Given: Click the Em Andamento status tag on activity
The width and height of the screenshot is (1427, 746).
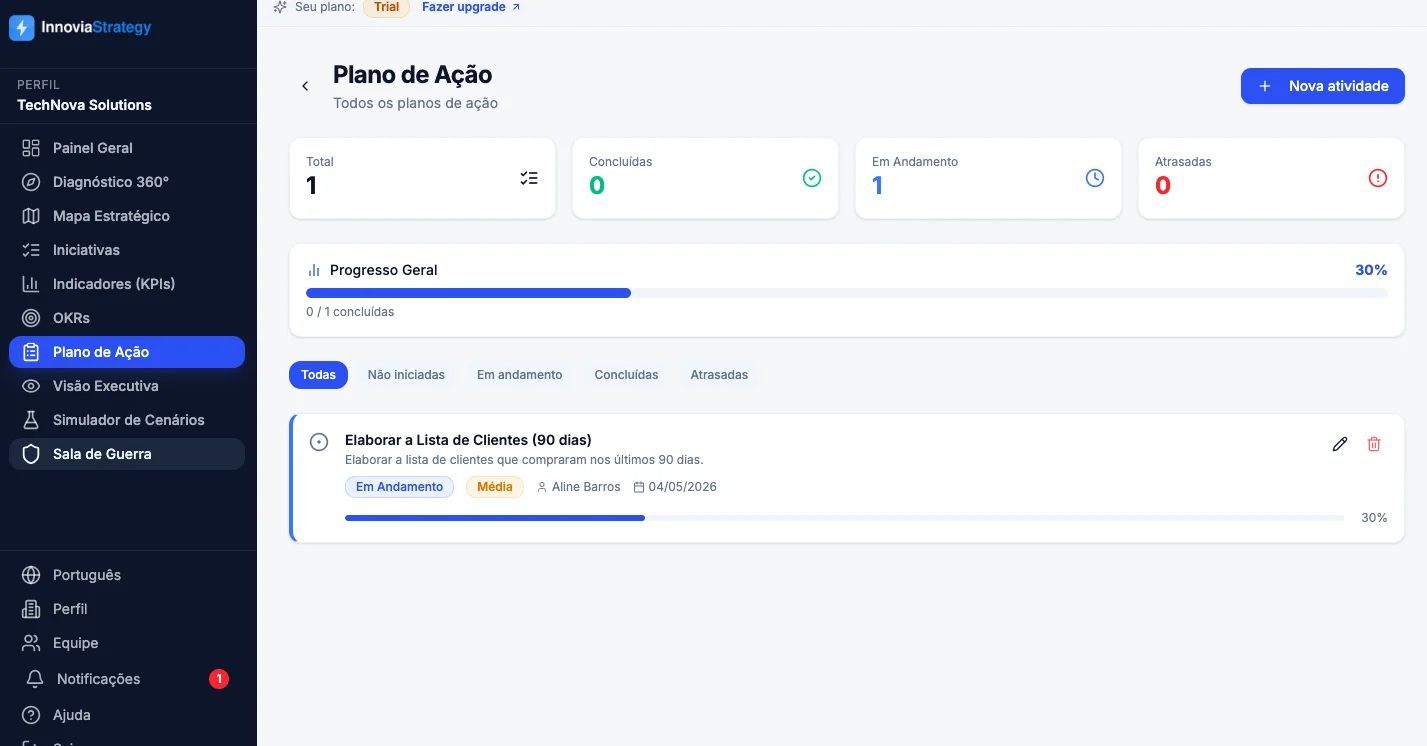Looking at the screenshot, I should [x=399, y=487].
